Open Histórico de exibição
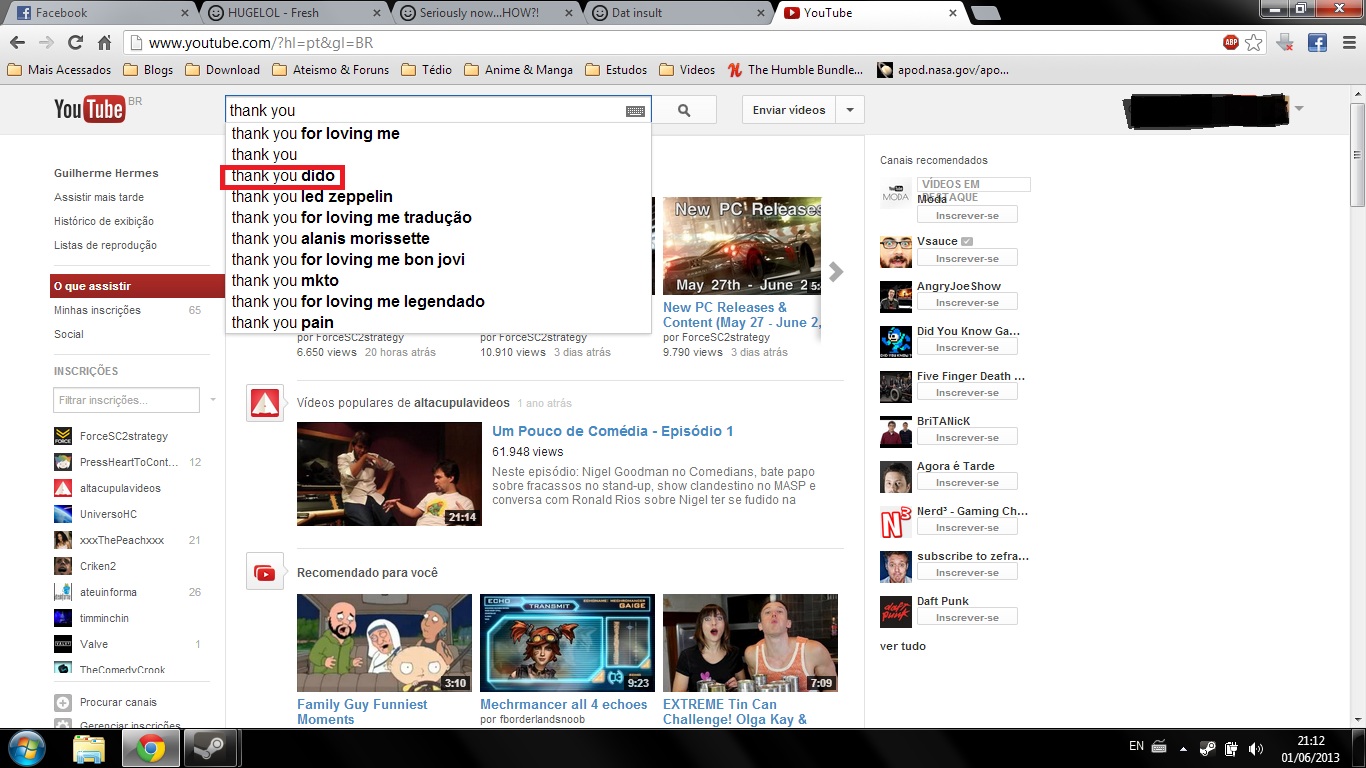1366x768 pixels. [x=104, y=221]
